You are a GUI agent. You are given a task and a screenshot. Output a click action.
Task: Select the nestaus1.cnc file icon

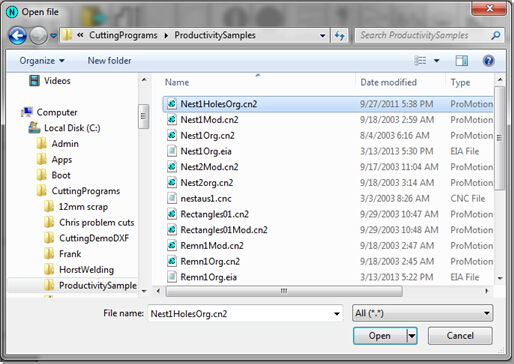tap(172, 198)
